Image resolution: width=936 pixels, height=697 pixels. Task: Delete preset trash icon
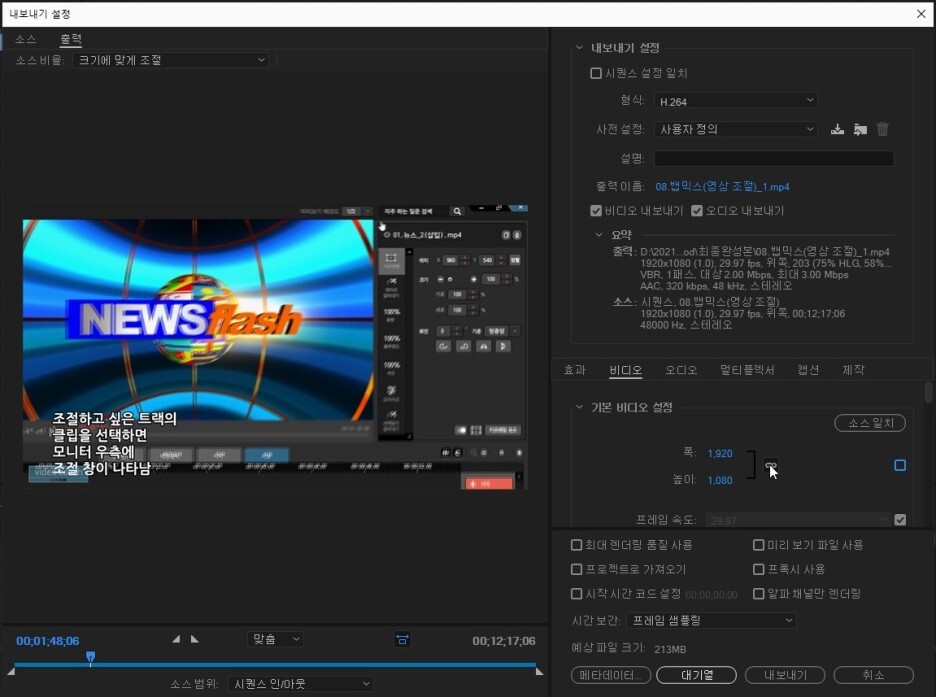[x=882, y=129]
